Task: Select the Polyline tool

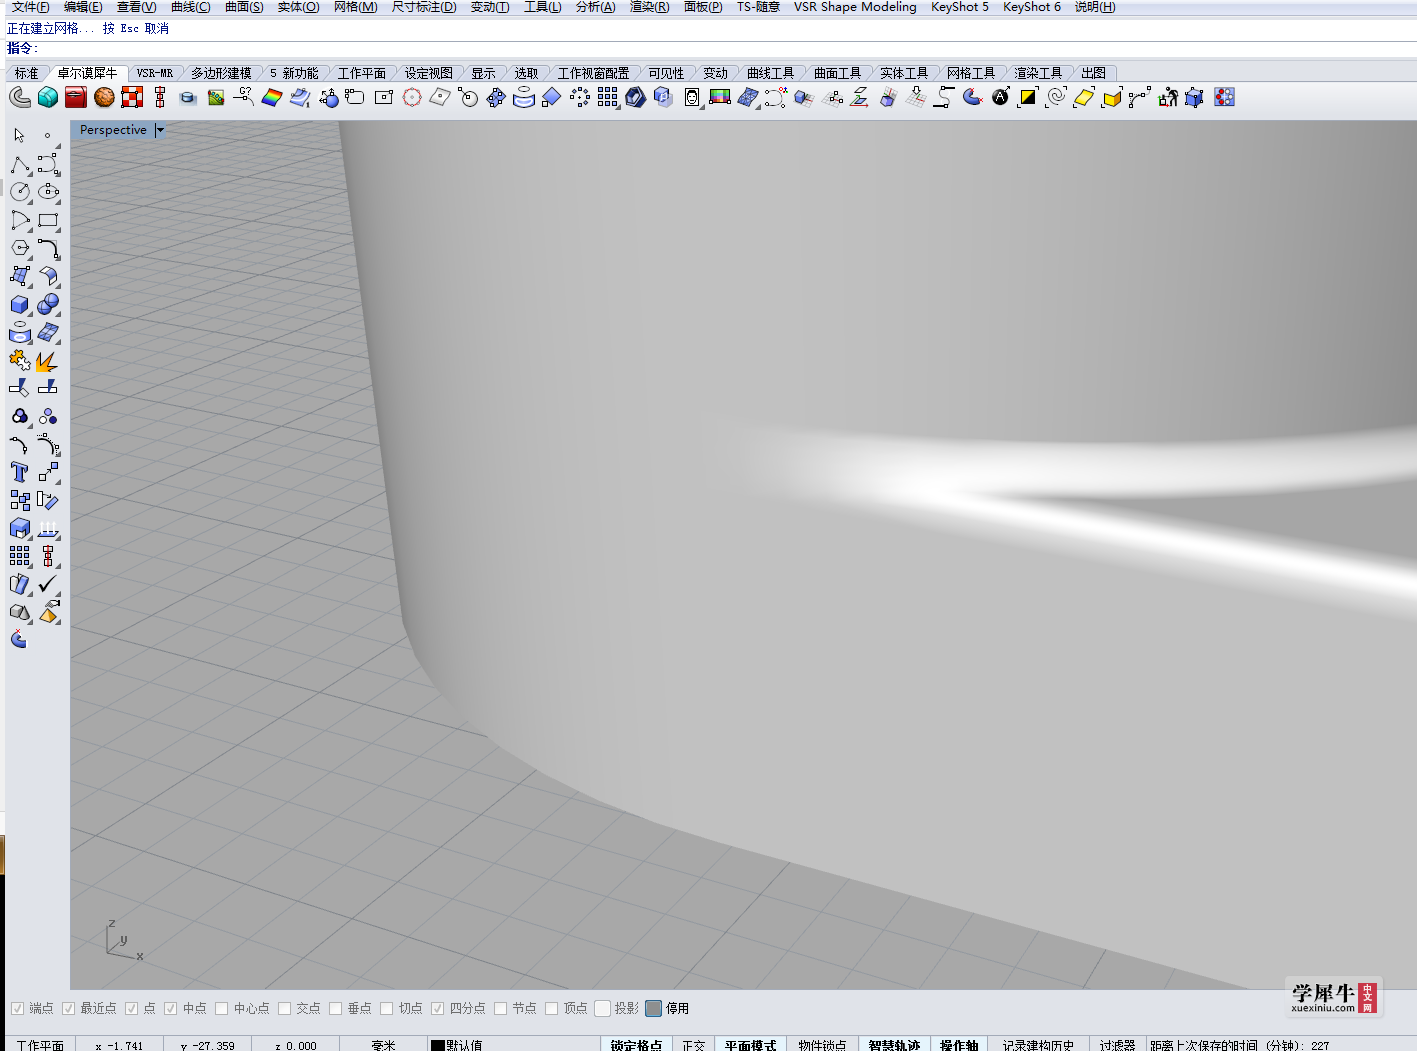Action: 19,164
